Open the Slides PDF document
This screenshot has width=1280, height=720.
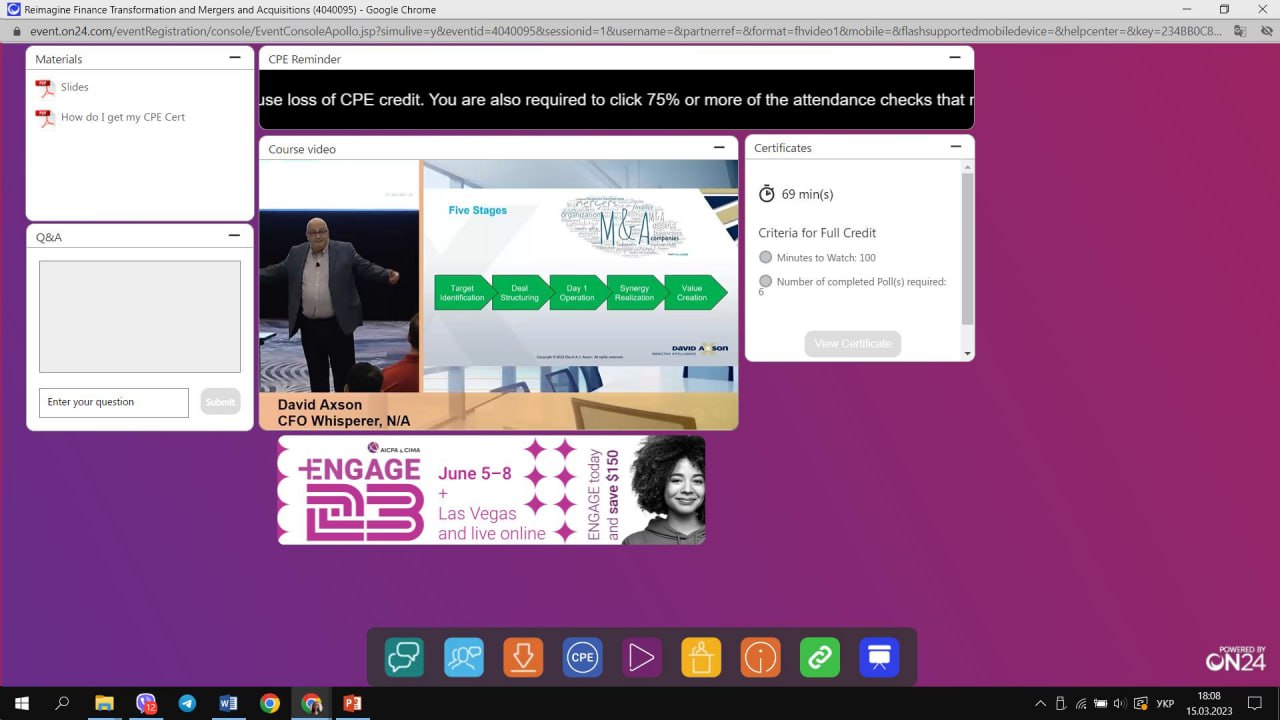[x=74, y=87]
